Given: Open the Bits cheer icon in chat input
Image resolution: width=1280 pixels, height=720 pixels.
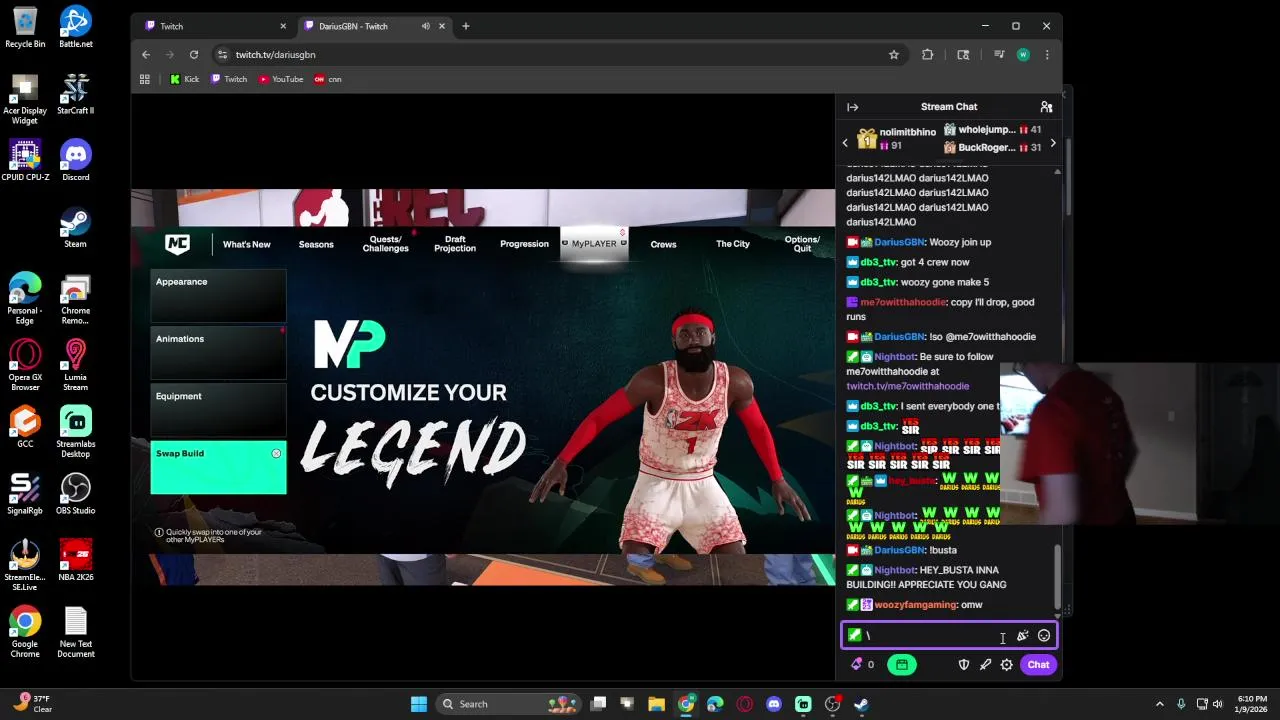Looking at the screenshot, I should [1022, 636].
